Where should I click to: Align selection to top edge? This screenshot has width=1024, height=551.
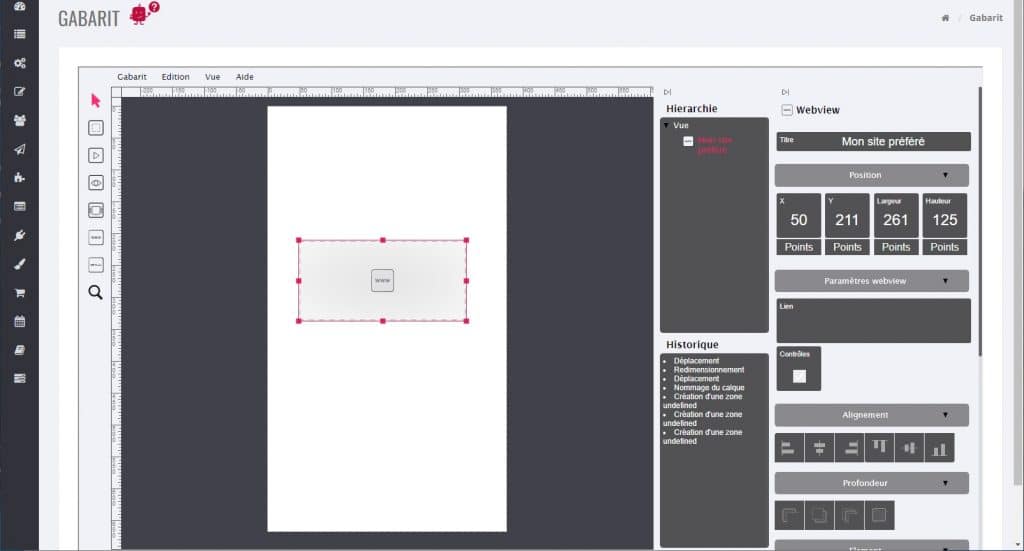click(x=880, y=448)
